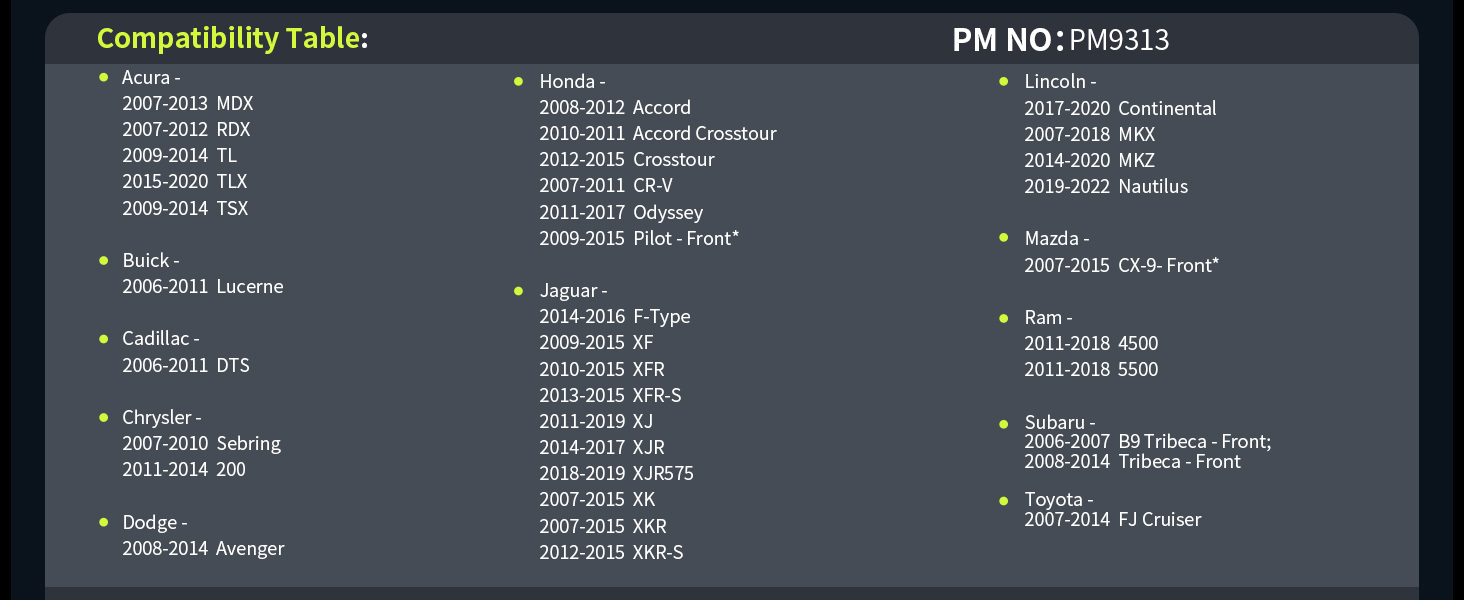
Task: Select the 2018-2019 XJR575 entry
Action: click(x=616, y=474)
